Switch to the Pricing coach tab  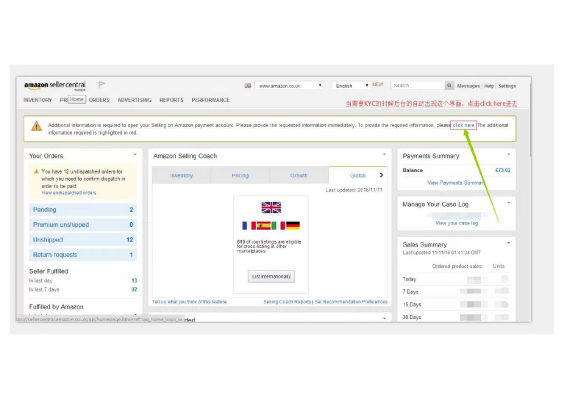pyautogui.click(x=240, y=175)
